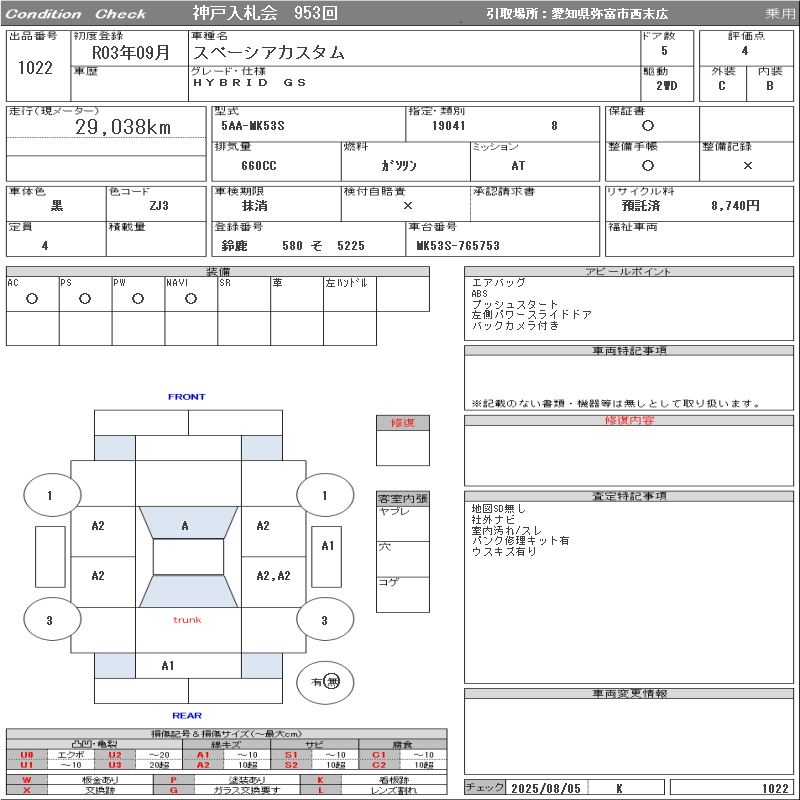This screenshot has width=800, height=800.
Task: Click the pickup location 愛知県弥富市西末広 text
Action: click(x=609, y=14)
